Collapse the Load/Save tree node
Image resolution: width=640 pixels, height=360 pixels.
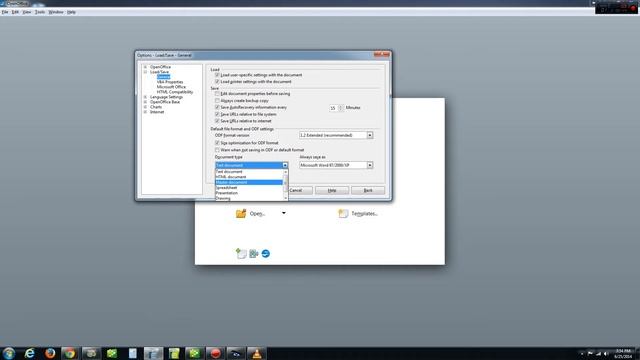145,72
